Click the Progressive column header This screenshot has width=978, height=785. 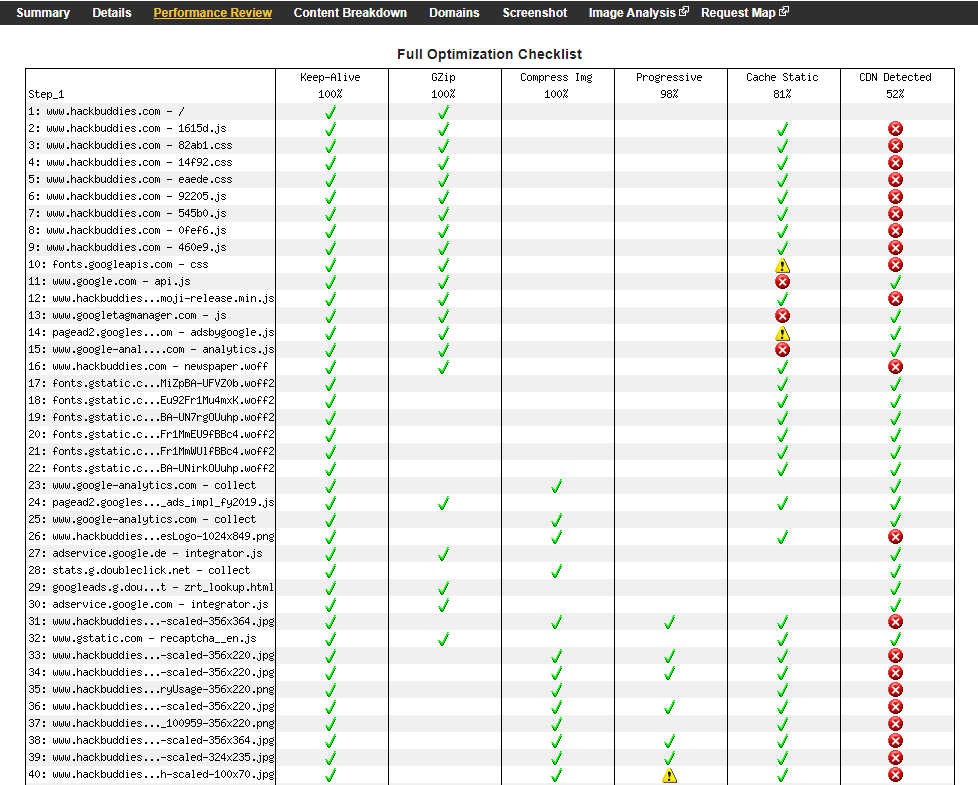point(669,77)
